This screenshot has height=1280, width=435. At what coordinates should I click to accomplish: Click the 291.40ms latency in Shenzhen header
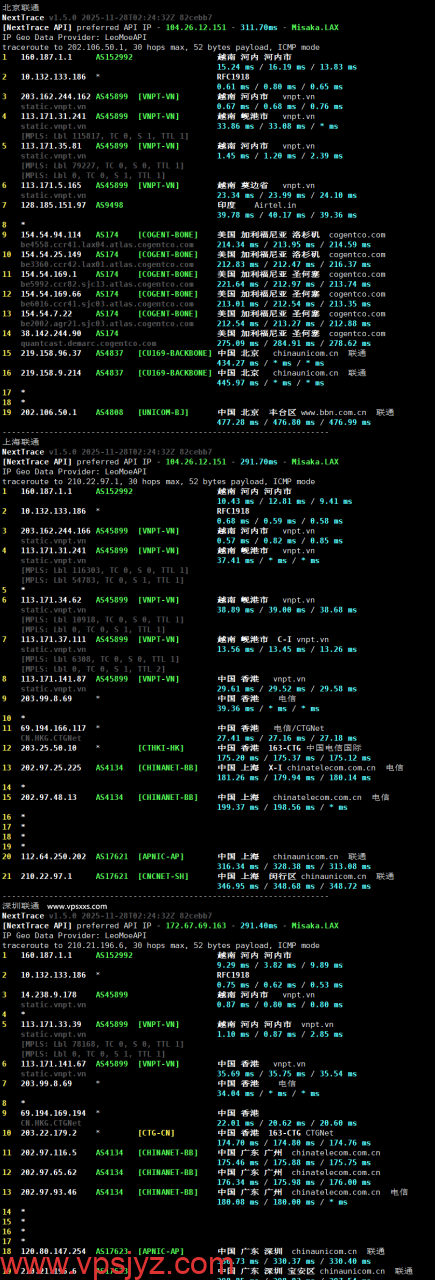click(257, 926)
